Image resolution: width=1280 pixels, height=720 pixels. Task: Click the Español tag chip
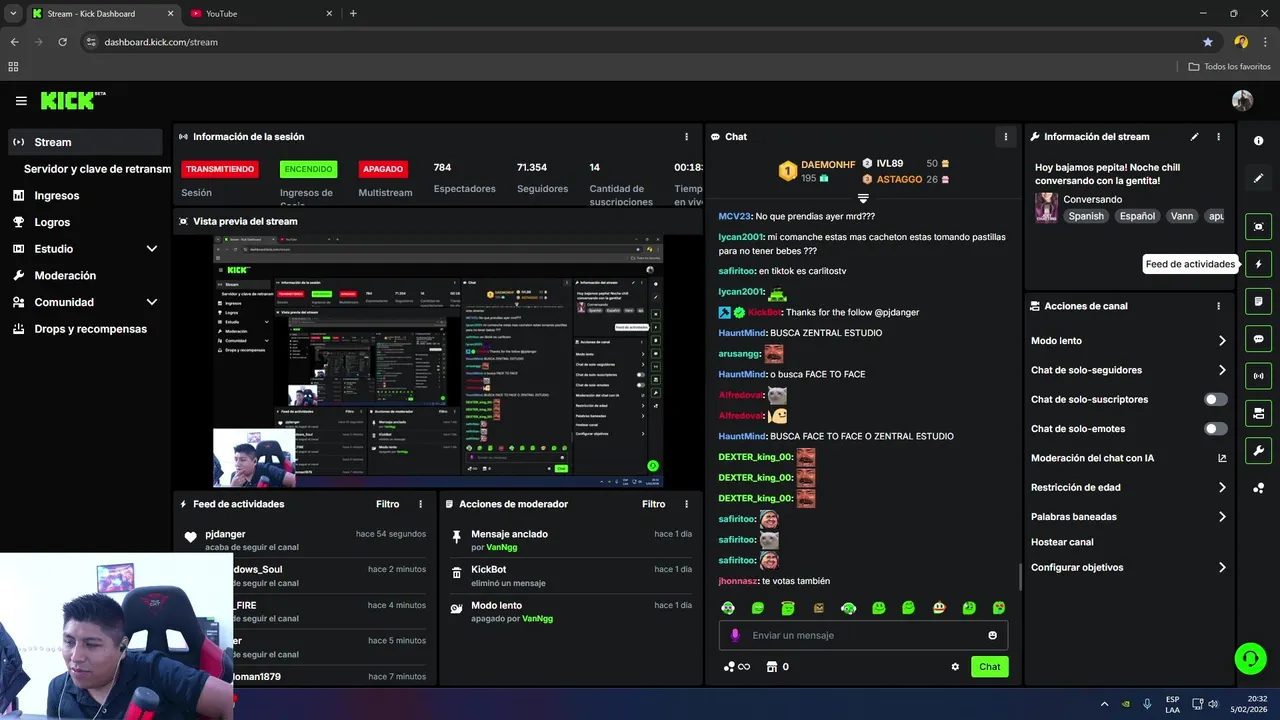[1137, 216]
